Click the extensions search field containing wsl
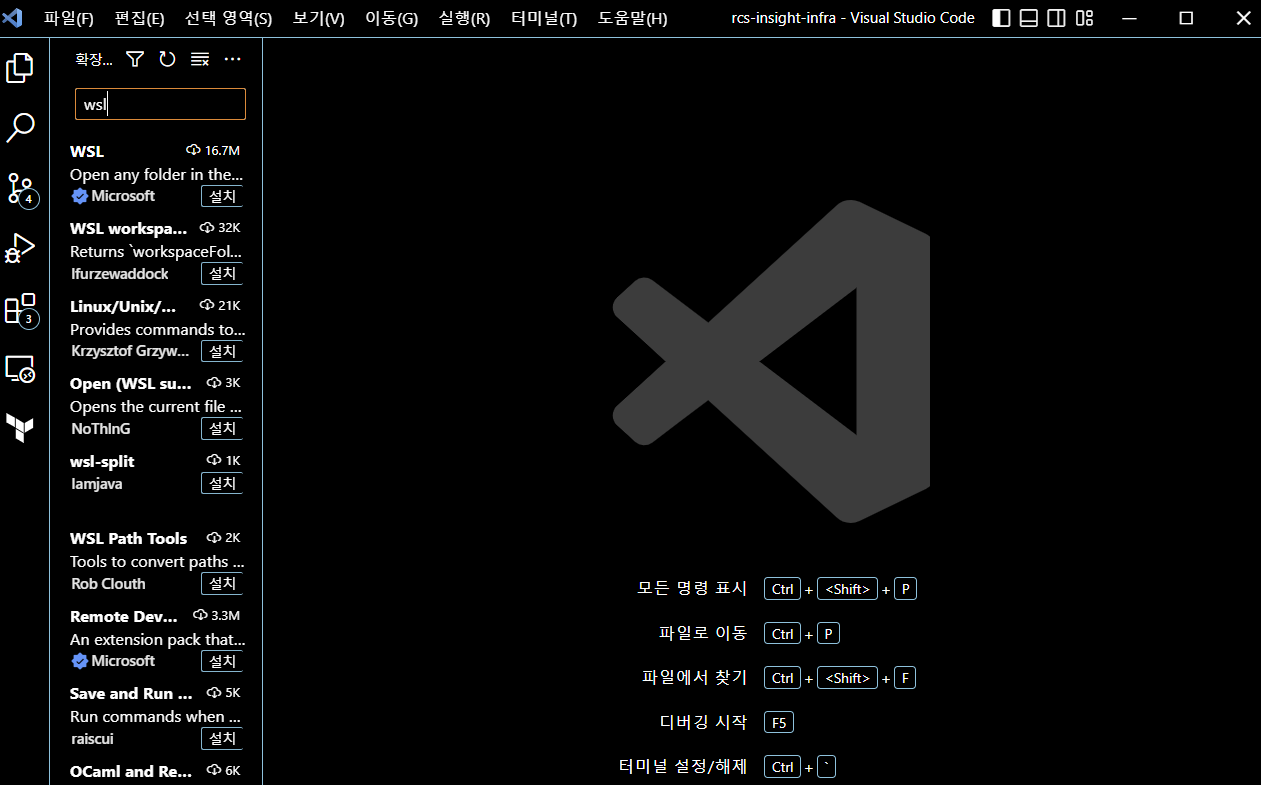Viewport: 1261px width, 785px height. click(x=160, y=104)
